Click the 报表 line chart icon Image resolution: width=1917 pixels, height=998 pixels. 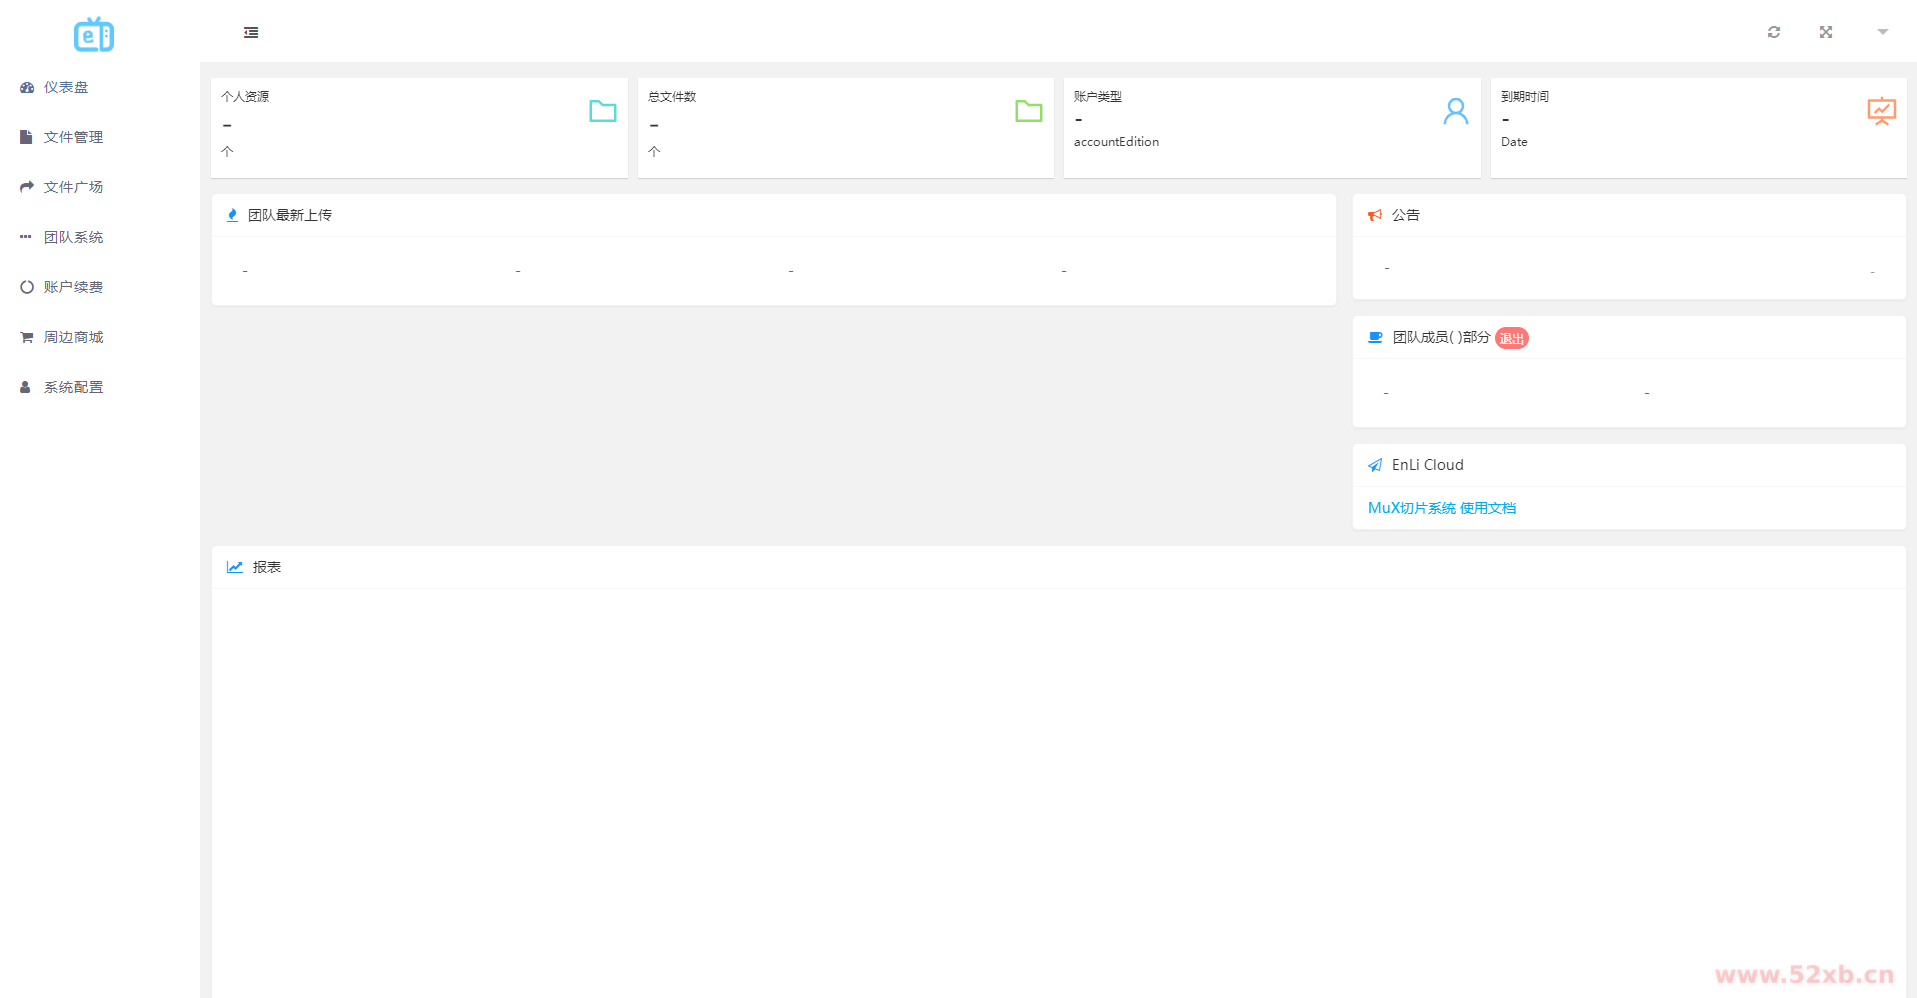pyautogui.click(x=235, y=567)
